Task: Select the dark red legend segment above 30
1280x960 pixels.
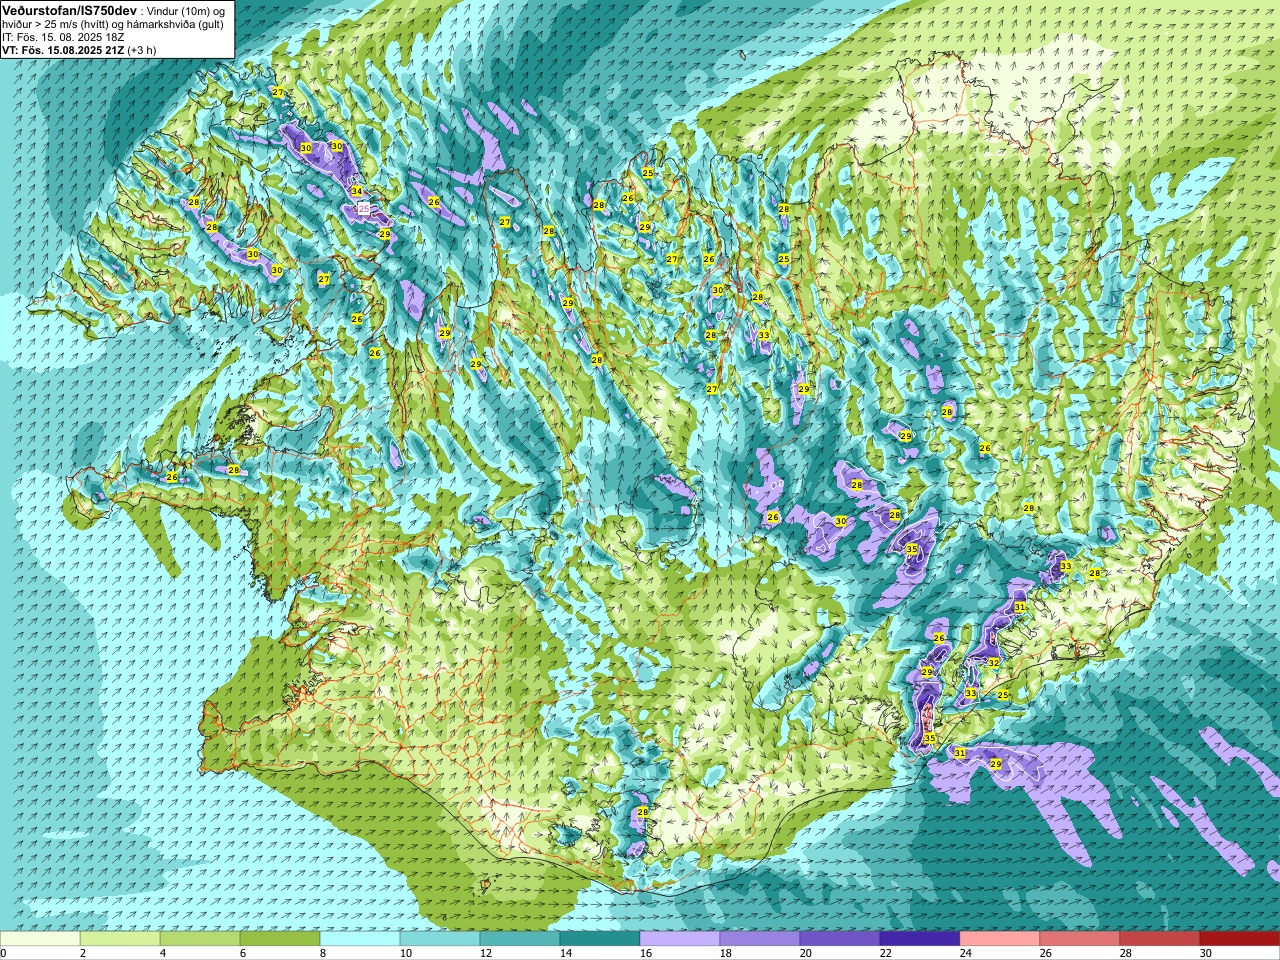Action: click(1240, 939)
